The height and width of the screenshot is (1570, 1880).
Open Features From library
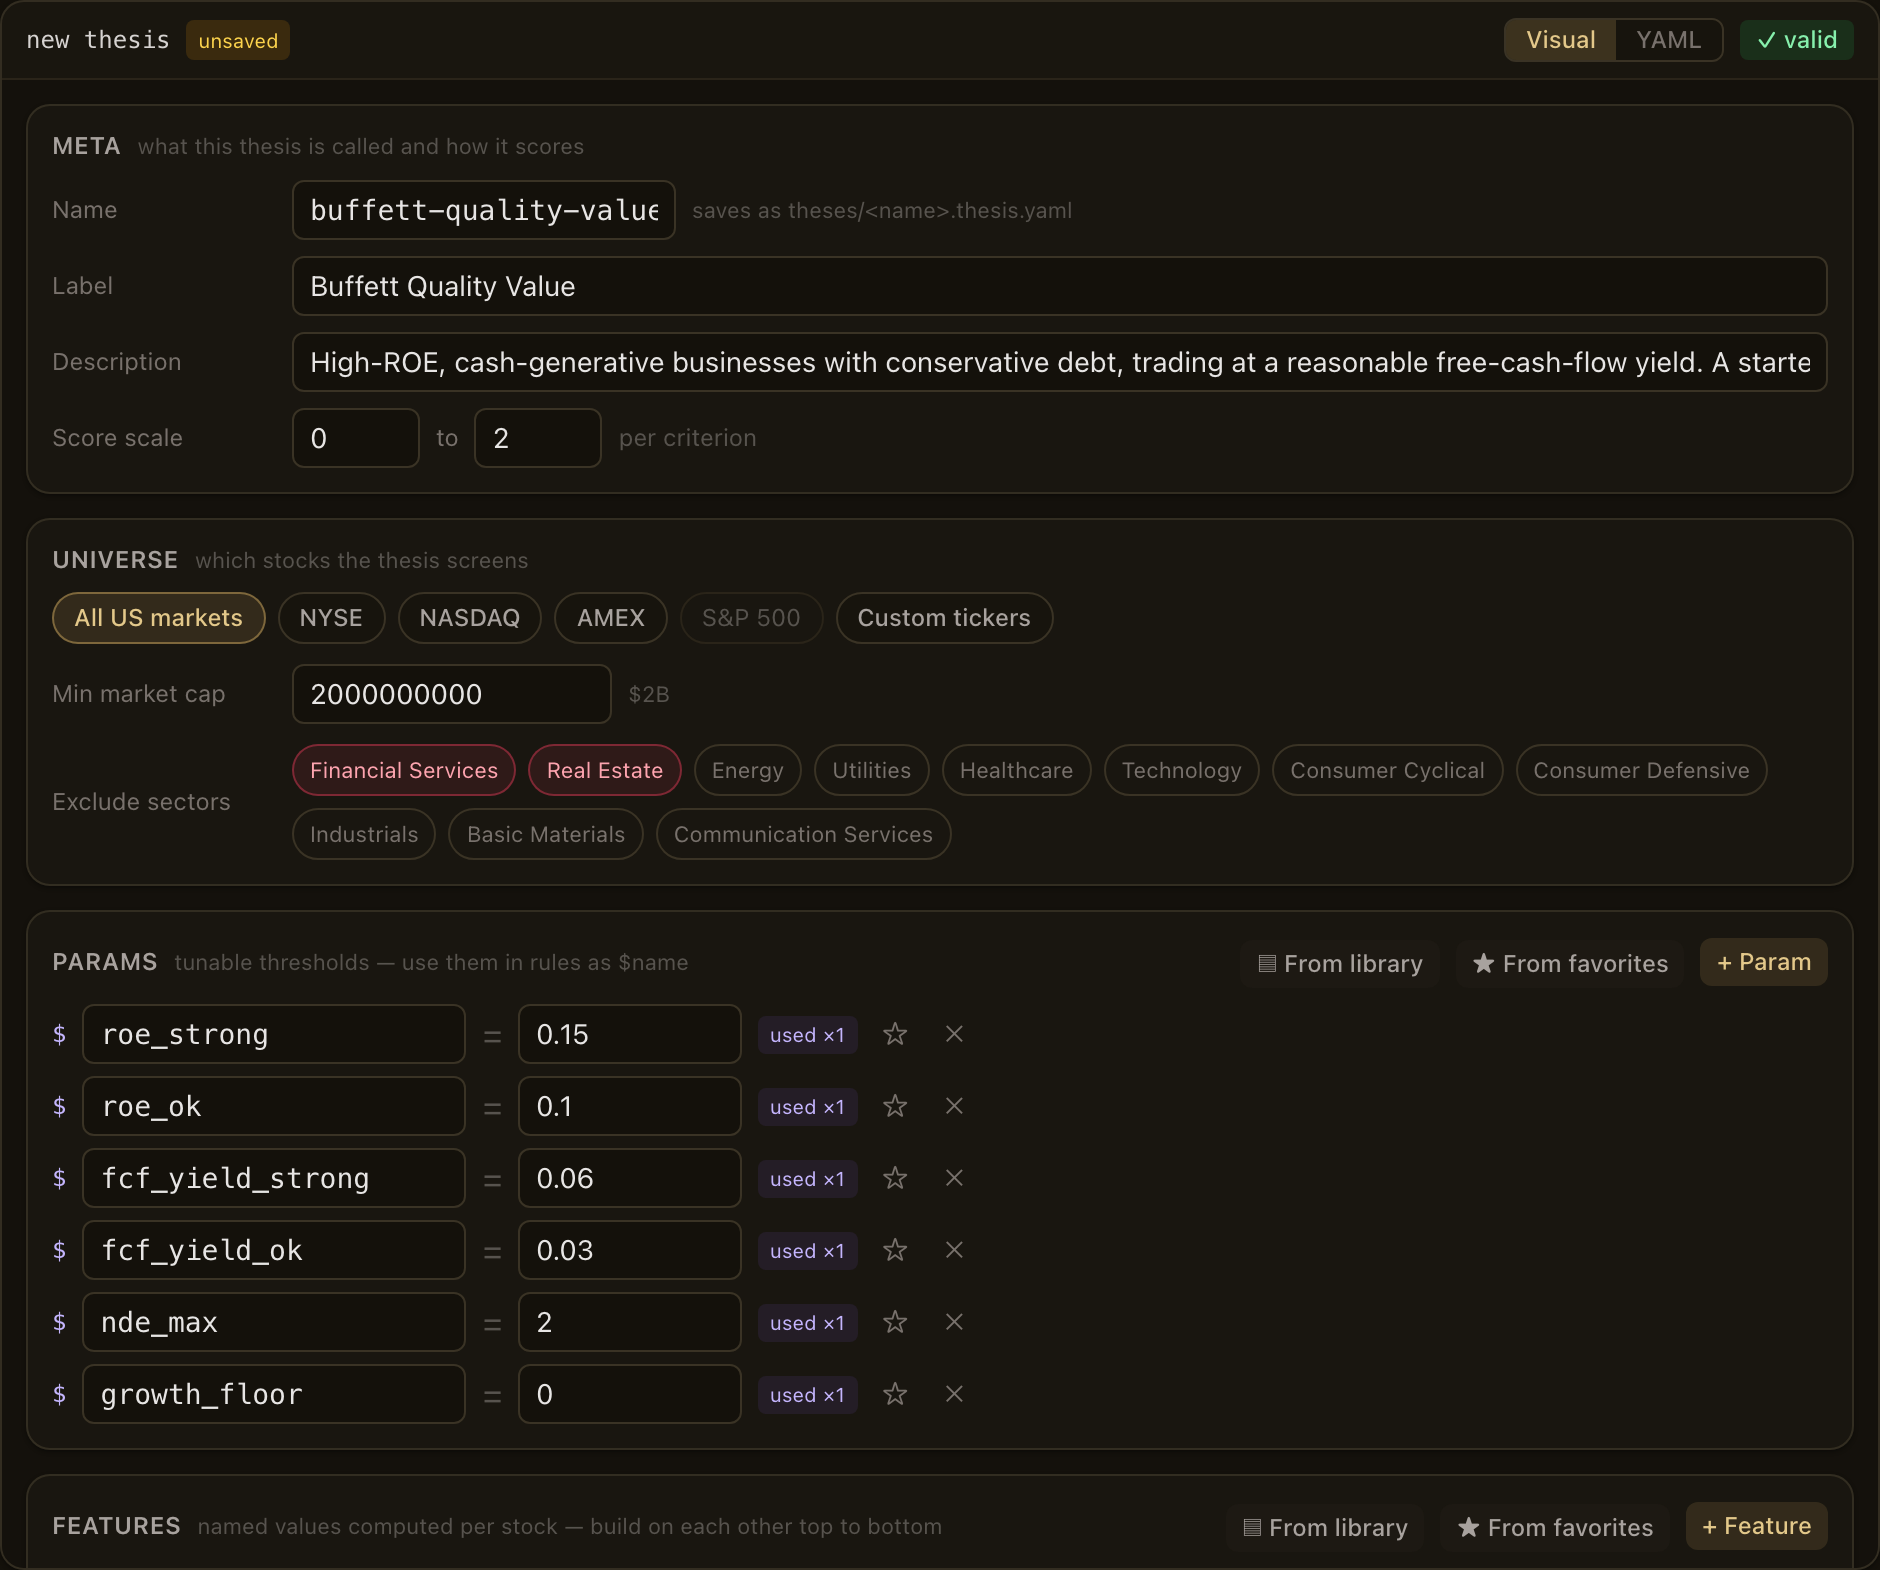coord(1325,1527)
